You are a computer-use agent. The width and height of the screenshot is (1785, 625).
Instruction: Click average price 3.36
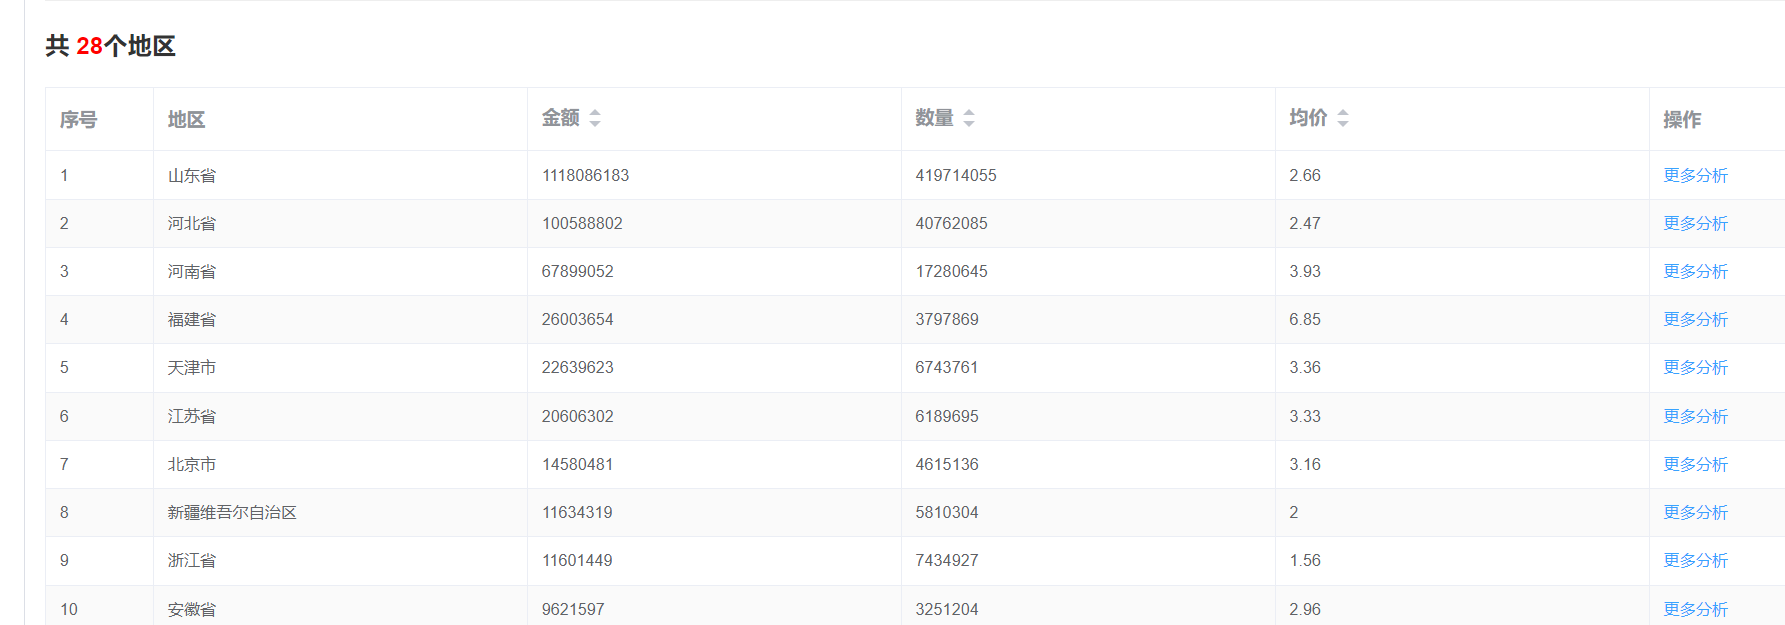click(1305, 367)
